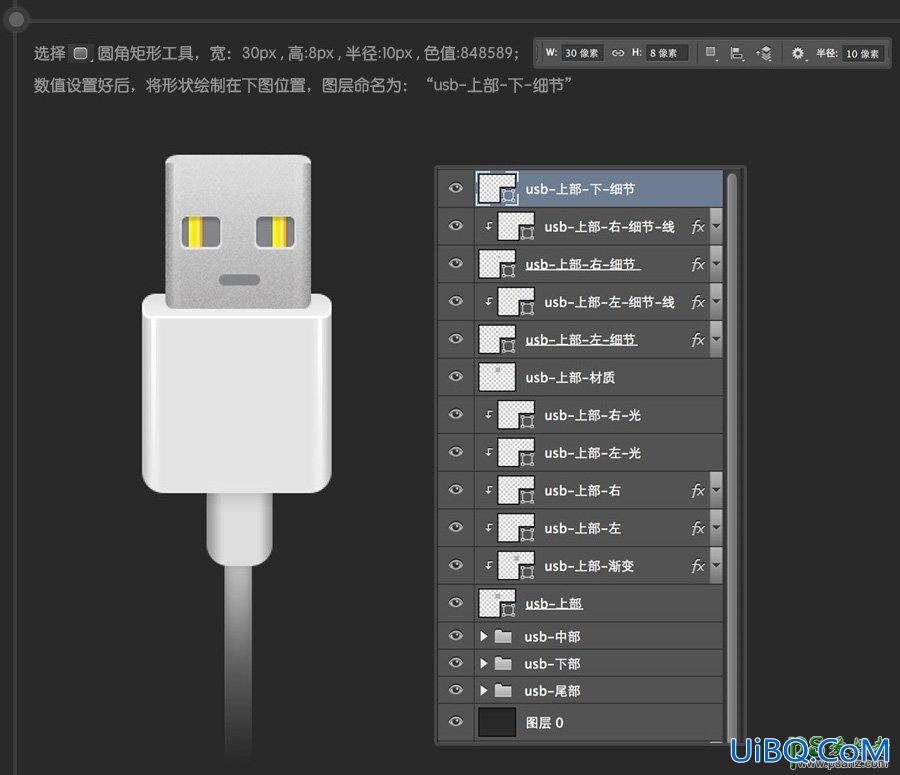Toggle visibility of usb-中部 group
The height and width of the screenshot is (775, 900).
point(456,636)
